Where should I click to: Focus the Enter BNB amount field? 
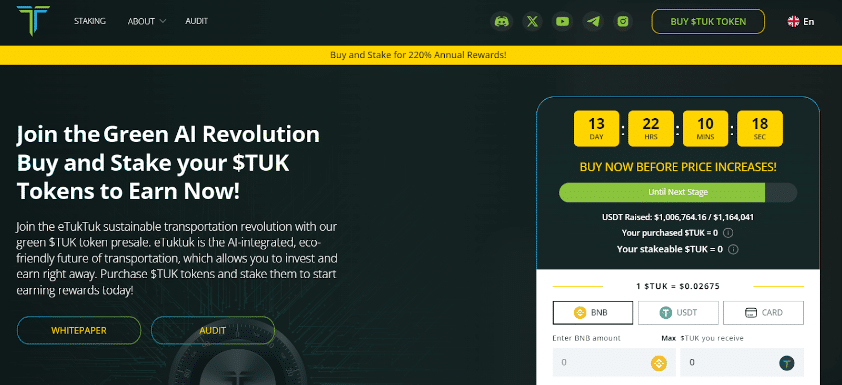[x=614, y=362]
